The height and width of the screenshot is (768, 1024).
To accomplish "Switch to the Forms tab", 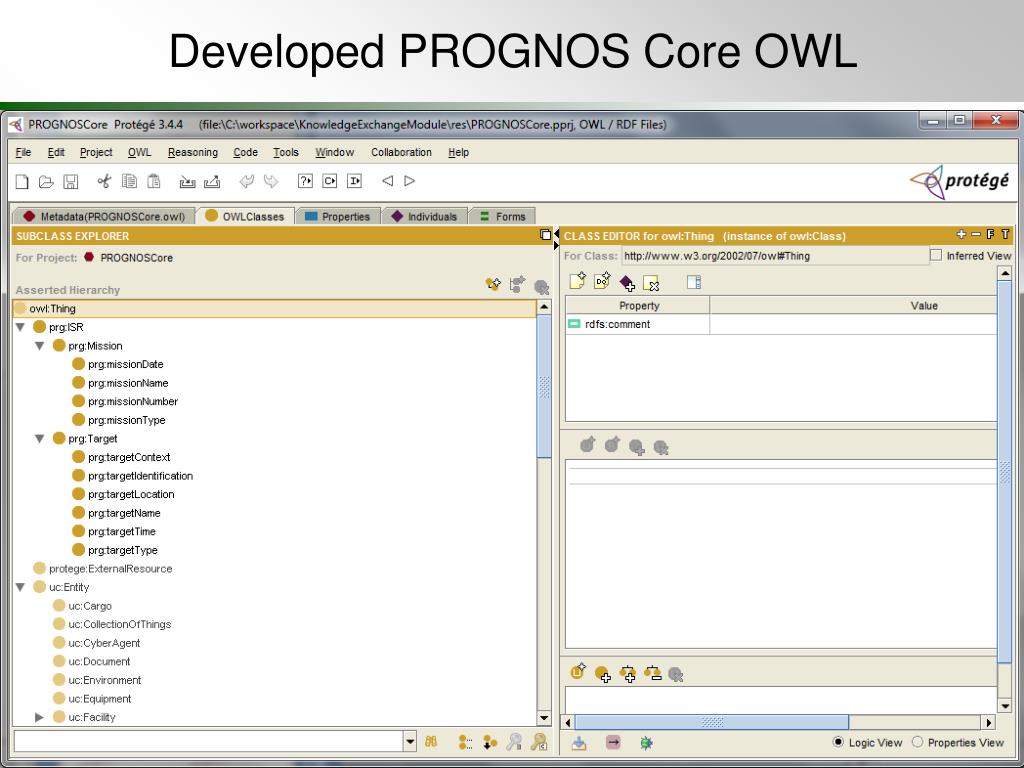I will point(502,216).
